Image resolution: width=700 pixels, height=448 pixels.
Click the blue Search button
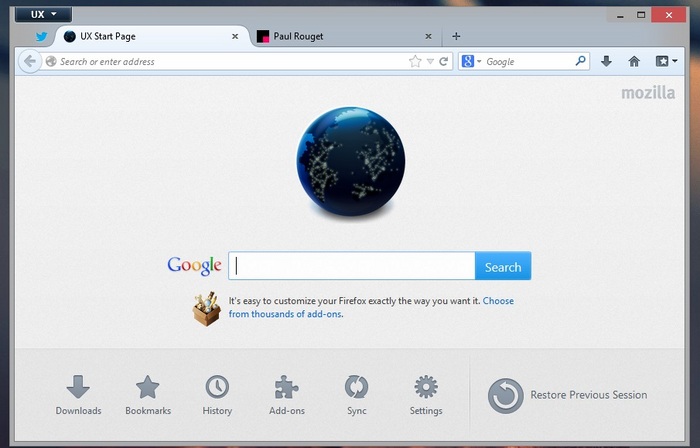tap(503, 266)
